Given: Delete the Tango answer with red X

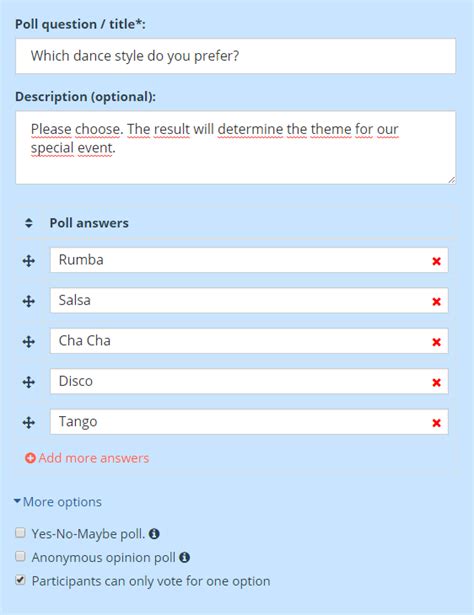Looking at the screenshot, I should point(436,423).
